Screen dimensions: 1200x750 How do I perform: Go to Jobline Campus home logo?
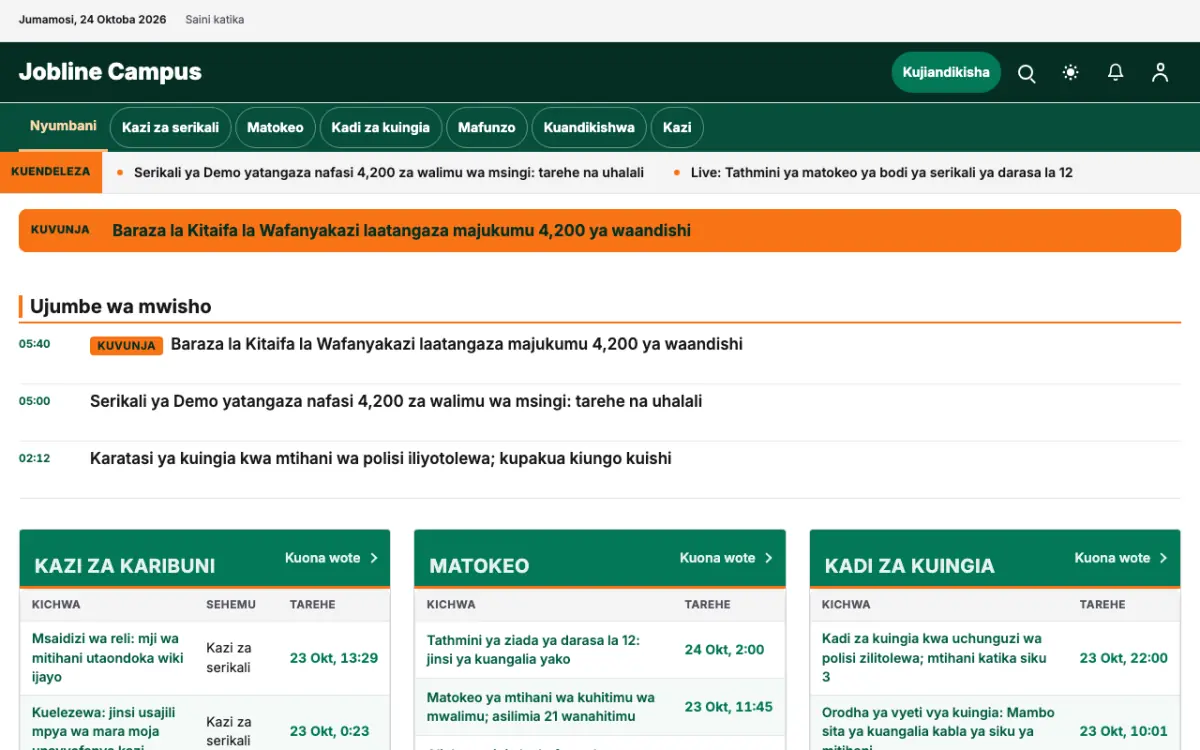click(110, 72)
